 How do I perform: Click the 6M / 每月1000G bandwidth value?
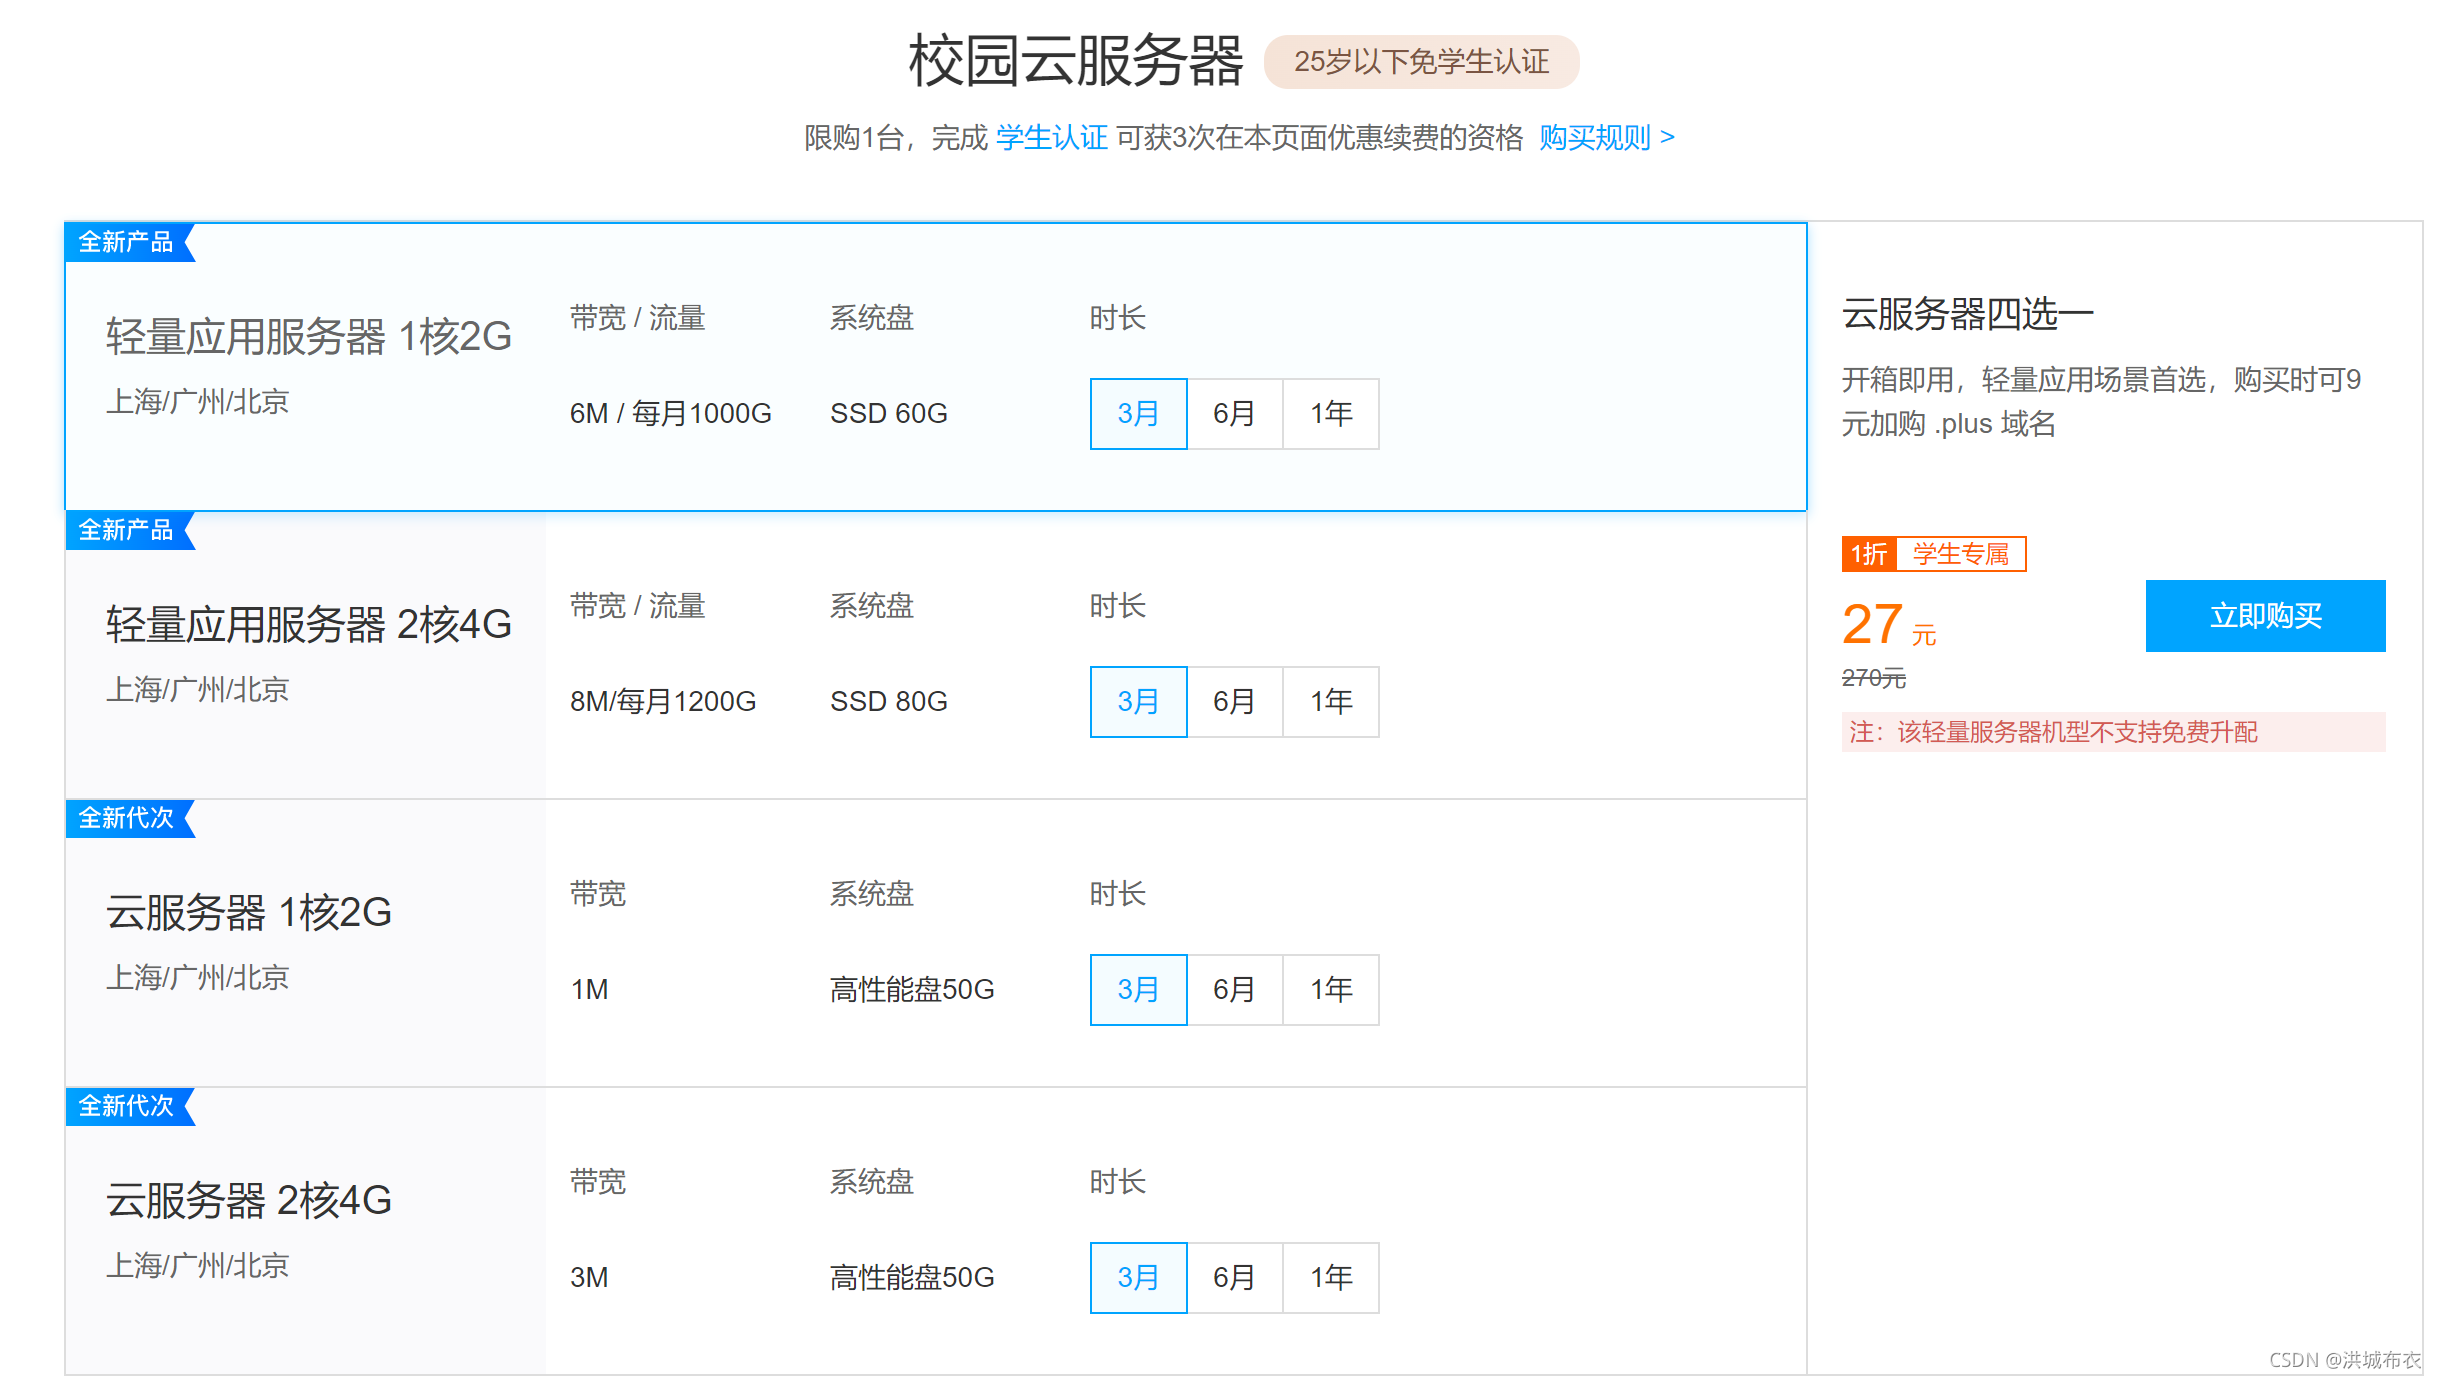click(x=670, y=414)
